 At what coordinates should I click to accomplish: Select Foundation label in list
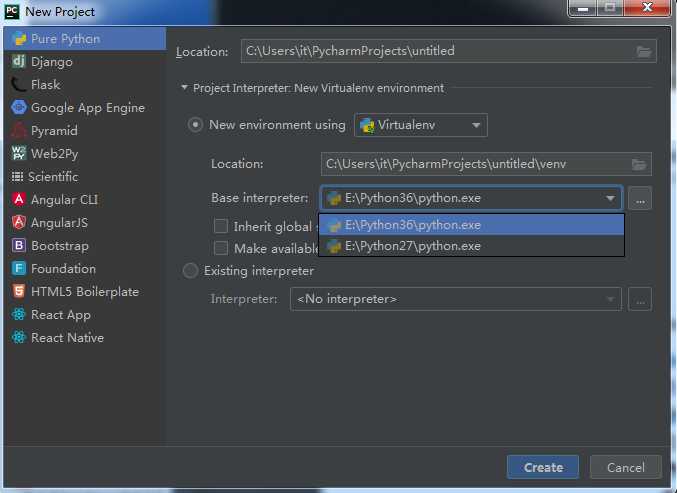pyautogui.click(x=63, y=268)
